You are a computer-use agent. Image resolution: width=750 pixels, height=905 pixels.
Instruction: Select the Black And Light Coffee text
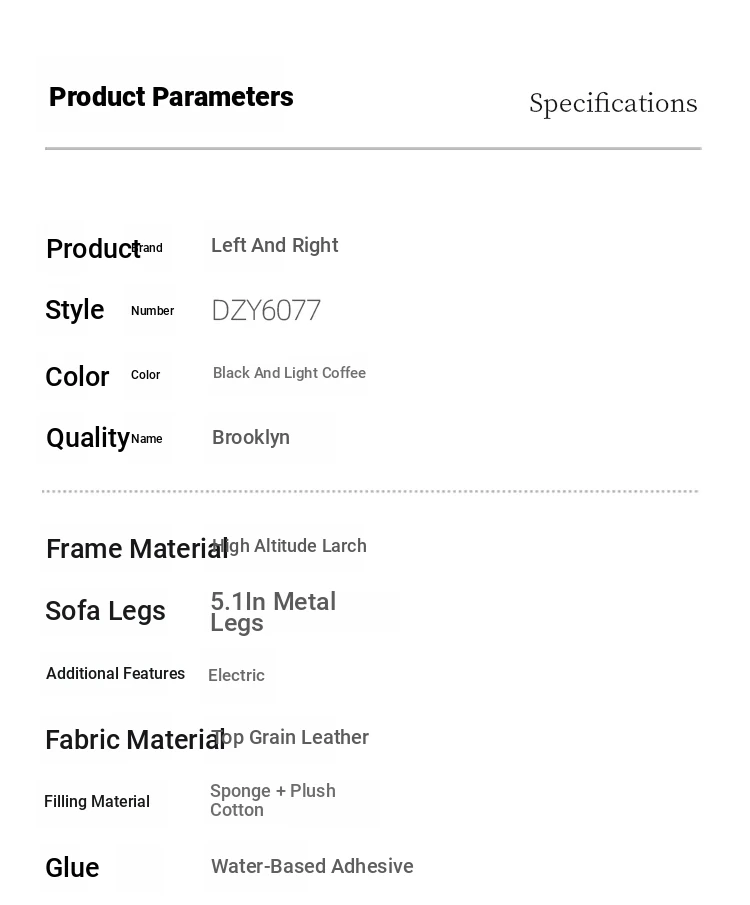click(289, 373)
